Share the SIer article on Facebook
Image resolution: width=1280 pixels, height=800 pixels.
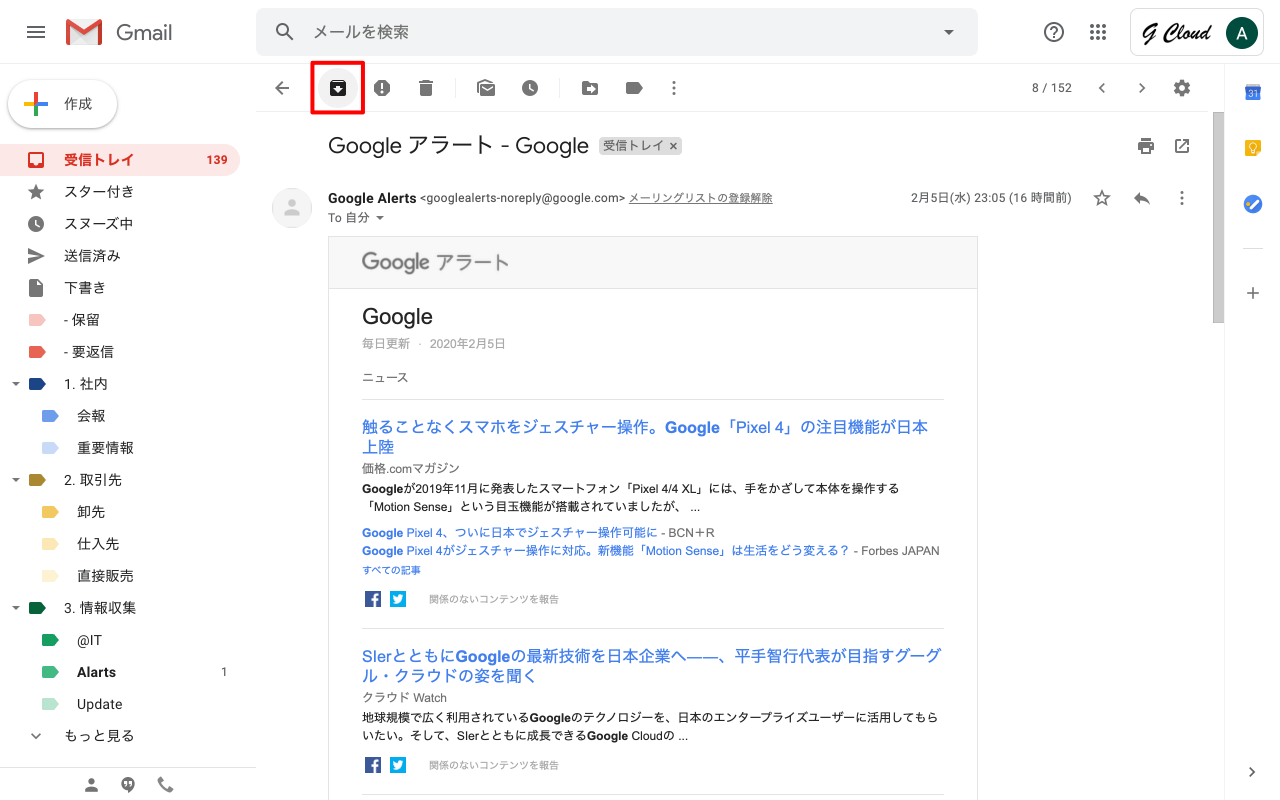coord(372,765)
